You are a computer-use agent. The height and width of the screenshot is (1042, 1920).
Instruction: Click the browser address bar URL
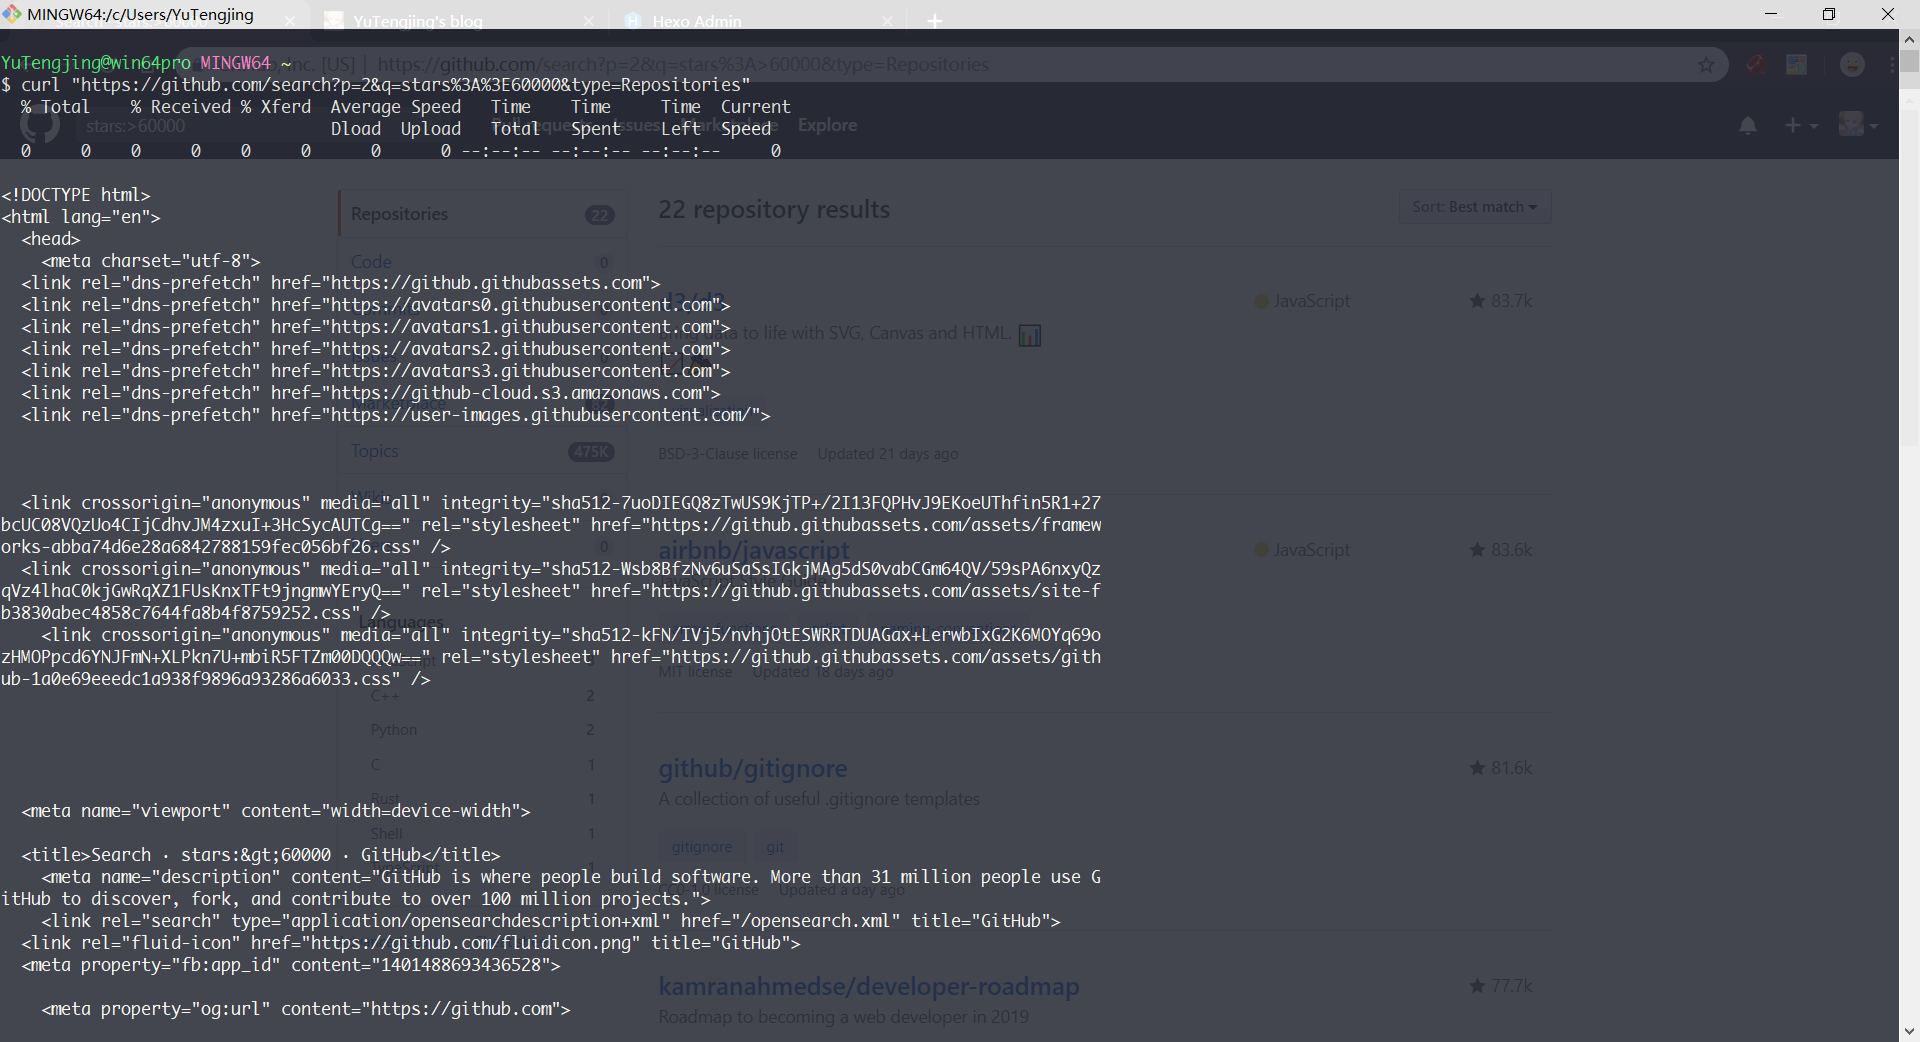click(682, 64)
